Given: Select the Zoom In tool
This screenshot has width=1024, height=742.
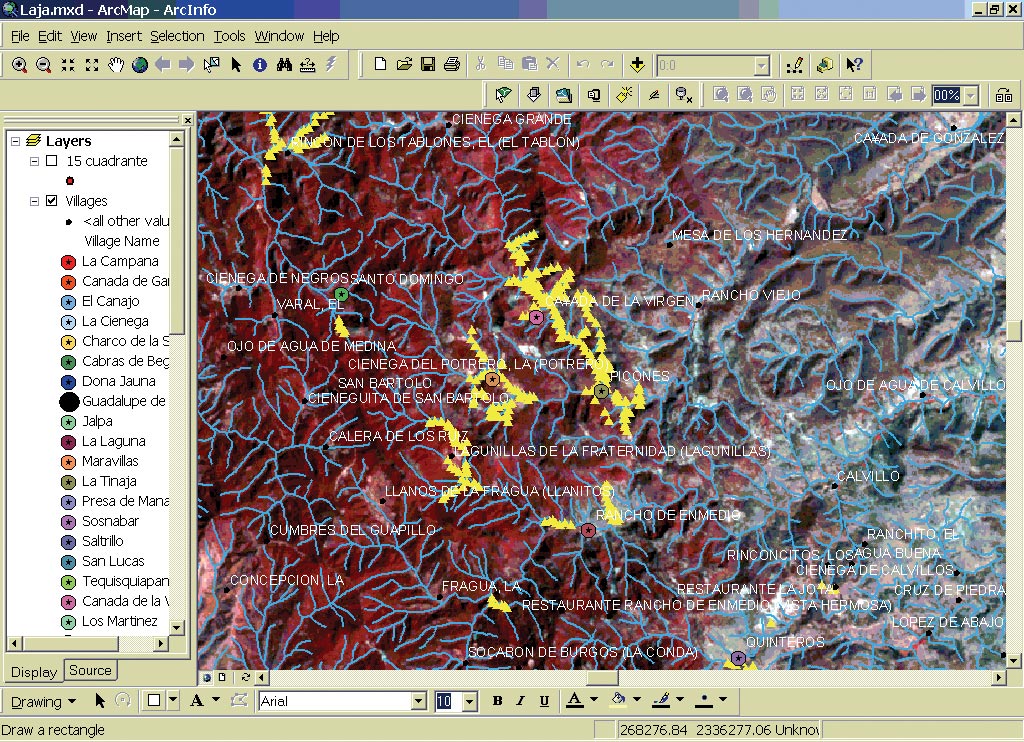Looking at the screenshot, I should (x=20, y=65).
